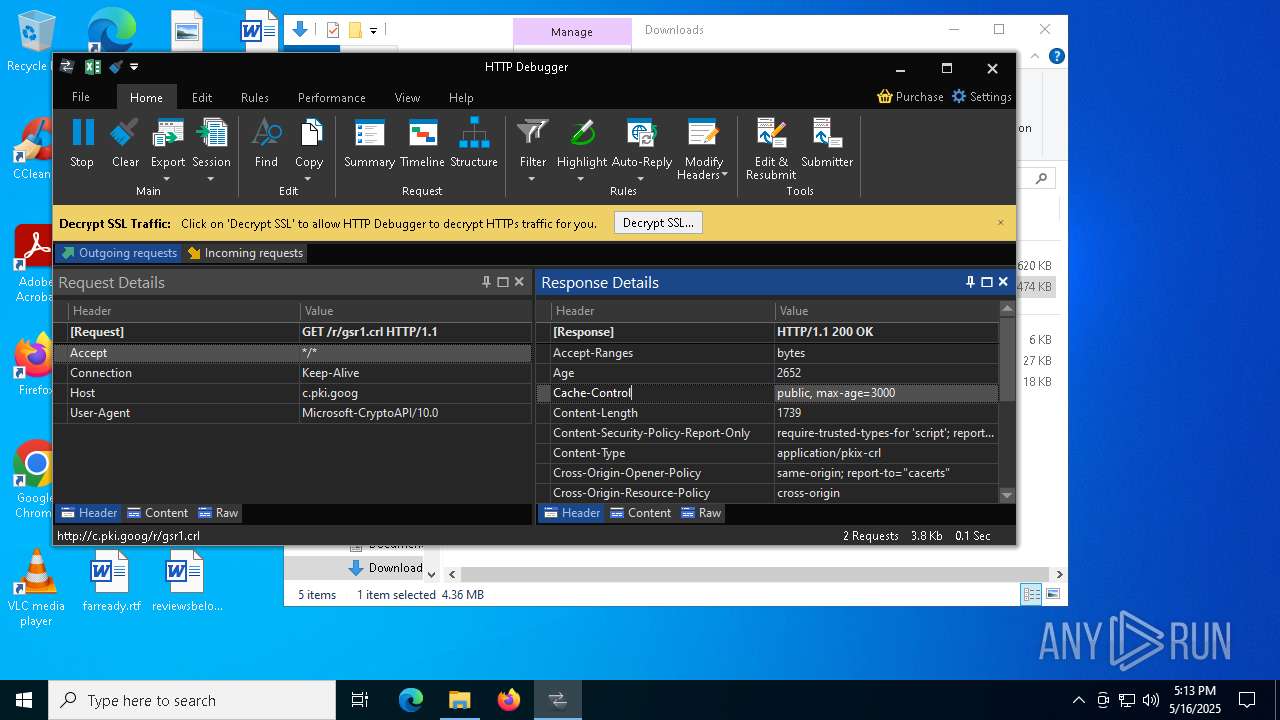Switch to the View ribbon tab

[407, 97]
